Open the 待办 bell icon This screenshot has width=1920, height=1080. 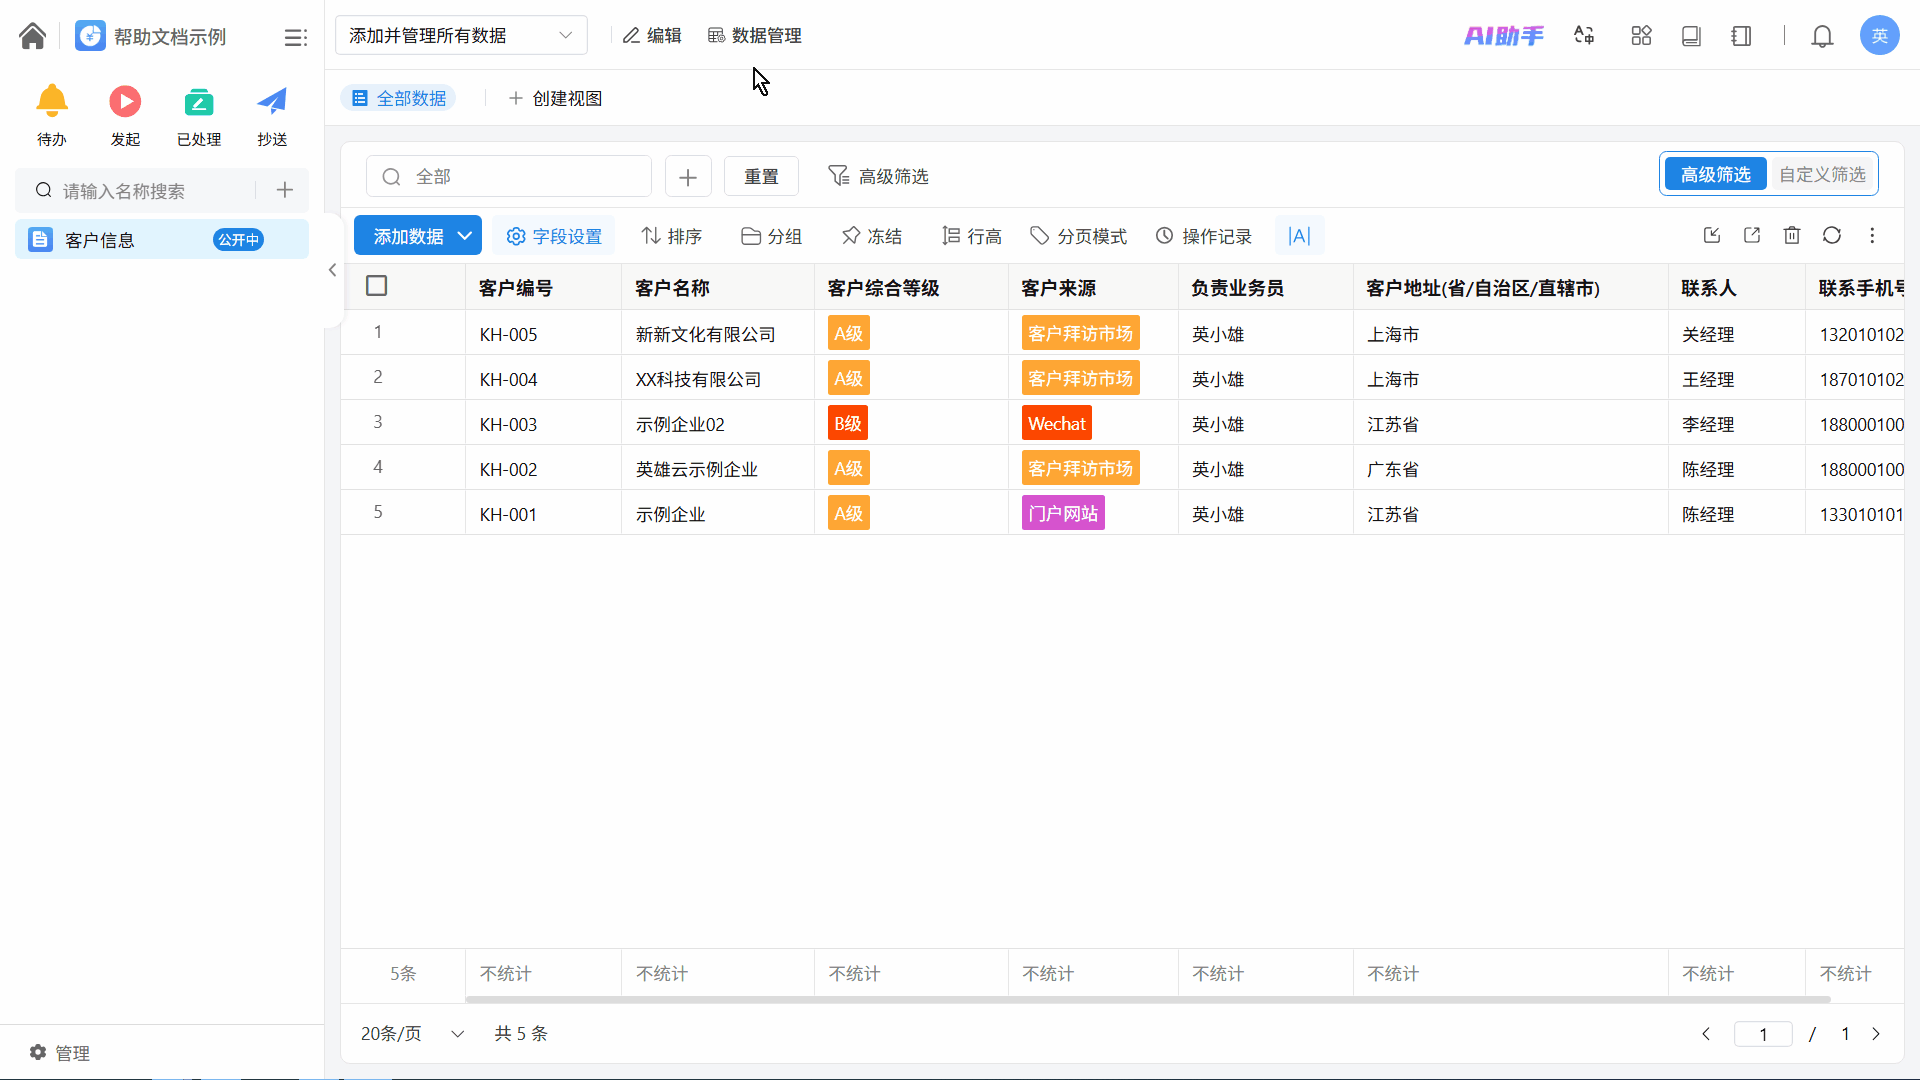coord(52,101)
